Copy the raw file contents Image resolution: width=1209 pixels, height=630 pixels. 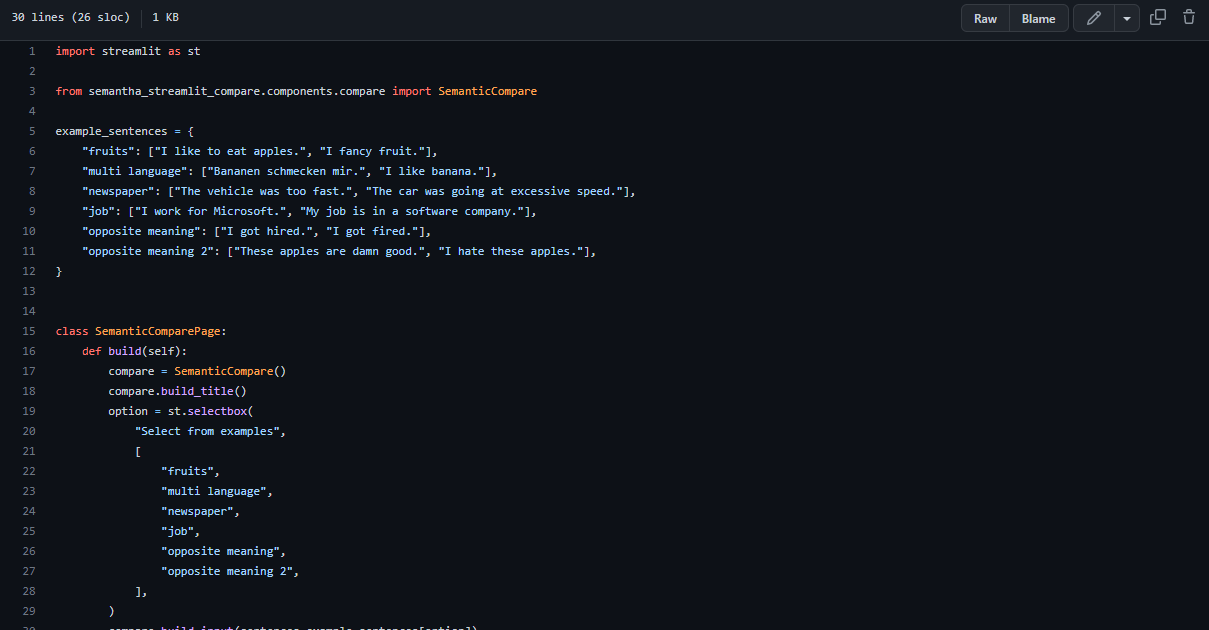[1157, 18]
